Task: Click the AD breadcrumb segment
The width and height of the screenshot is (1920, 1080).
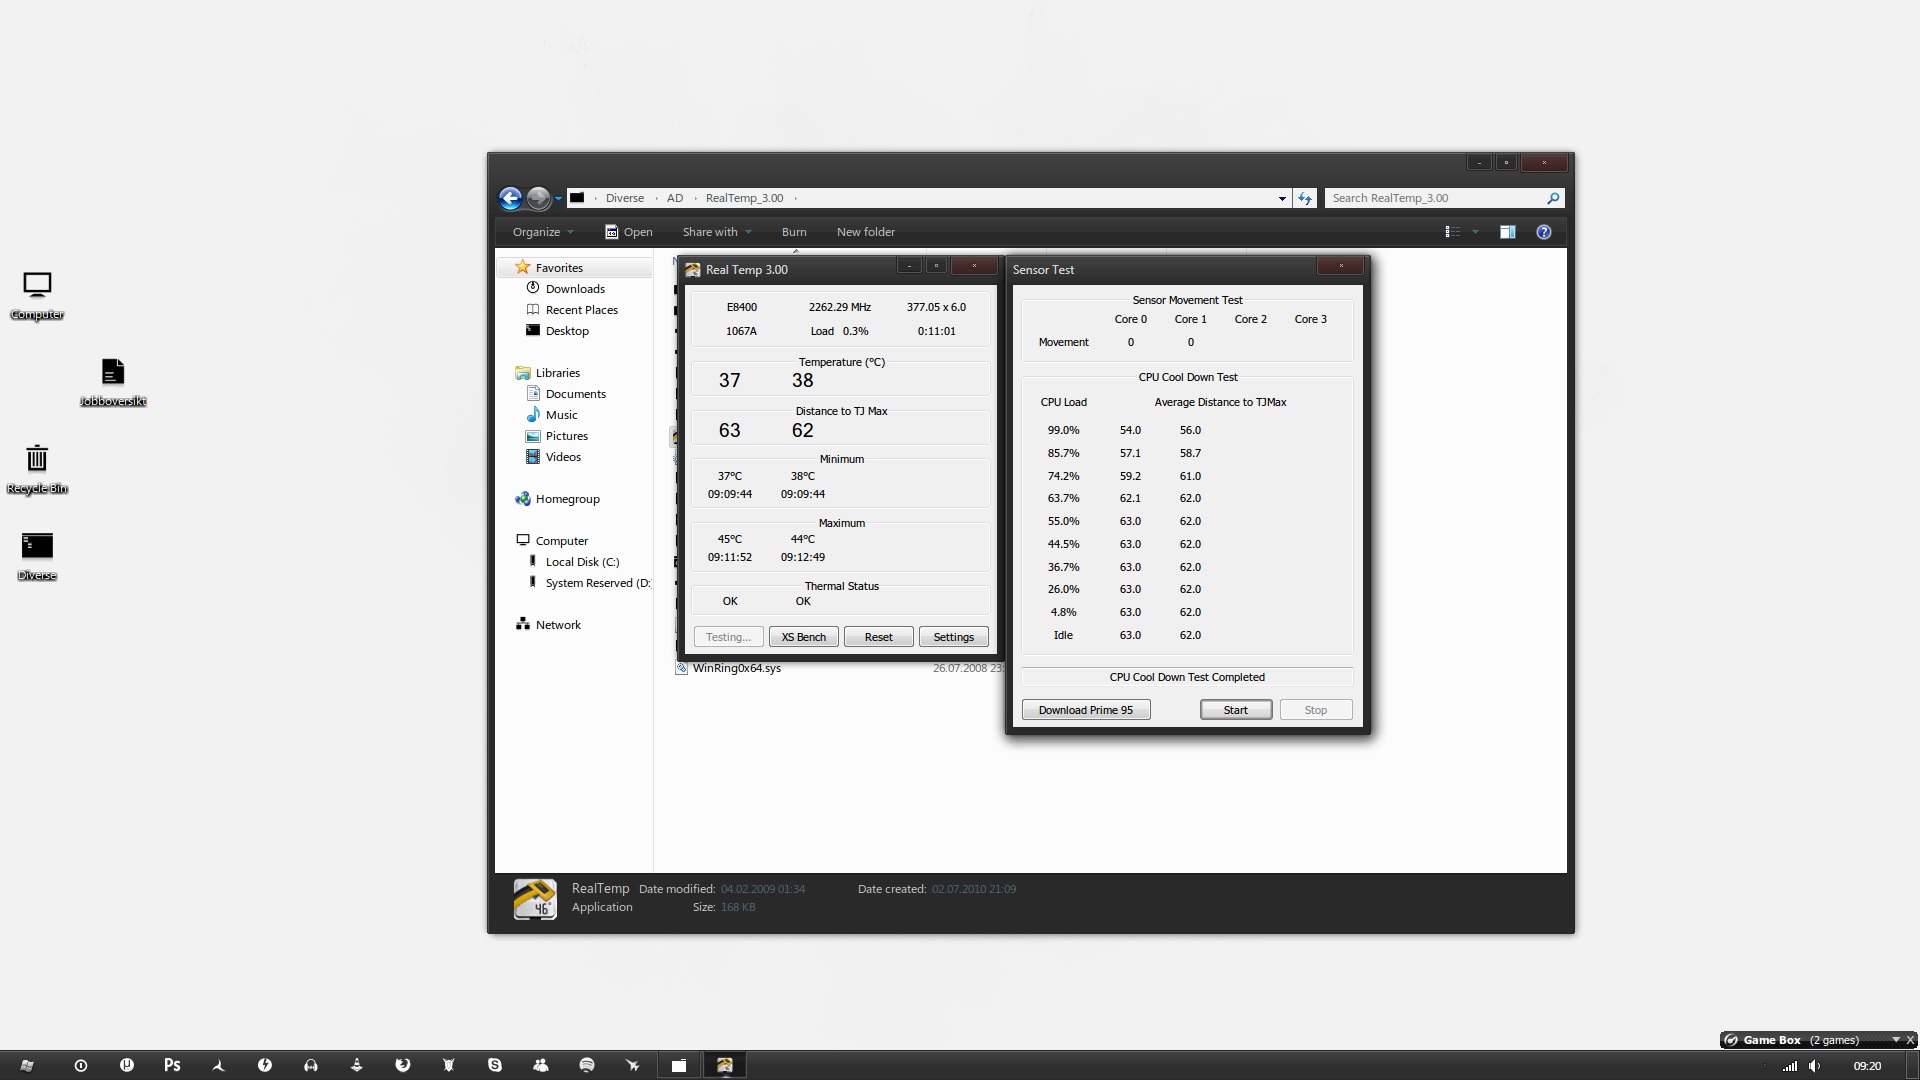Action: pyautogui.click(x=675, y=198)
